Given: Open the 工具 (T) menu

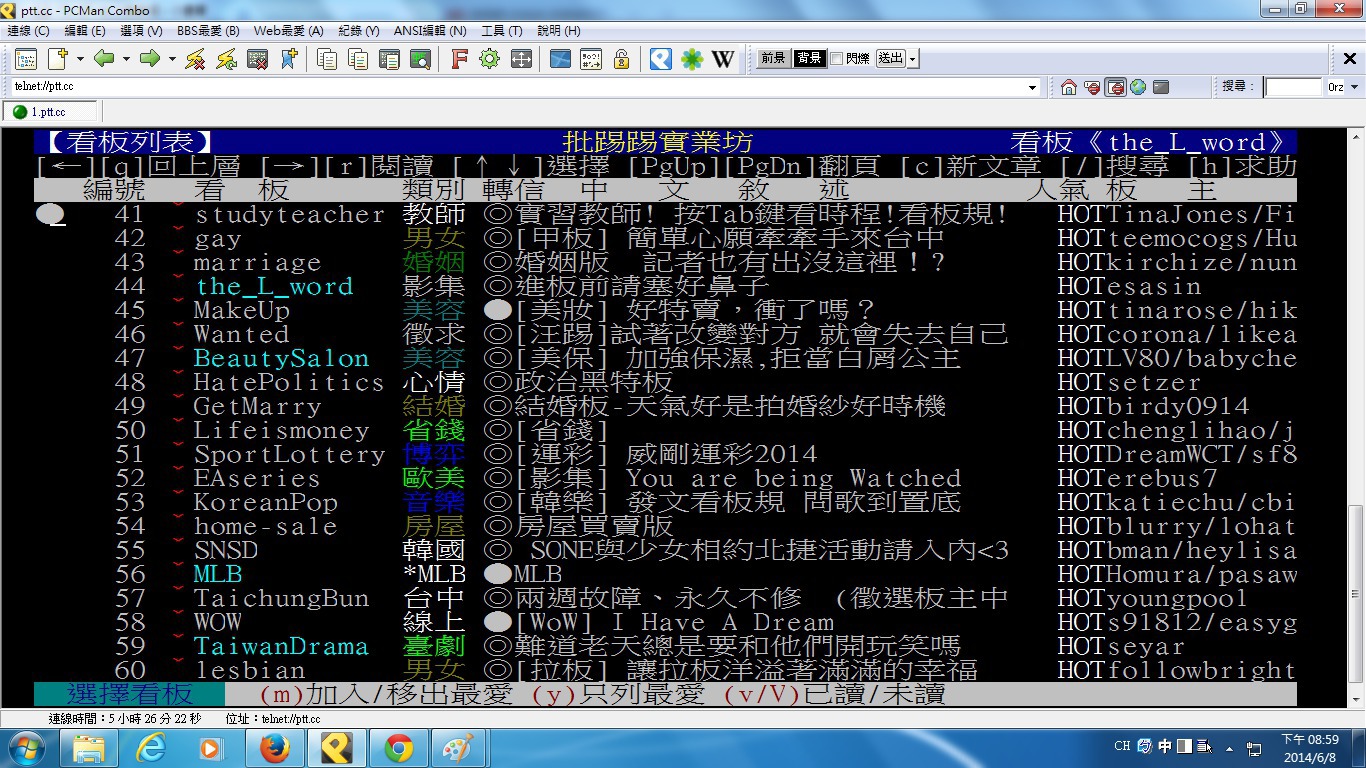Looking at the screenshot, I should 502,31.
